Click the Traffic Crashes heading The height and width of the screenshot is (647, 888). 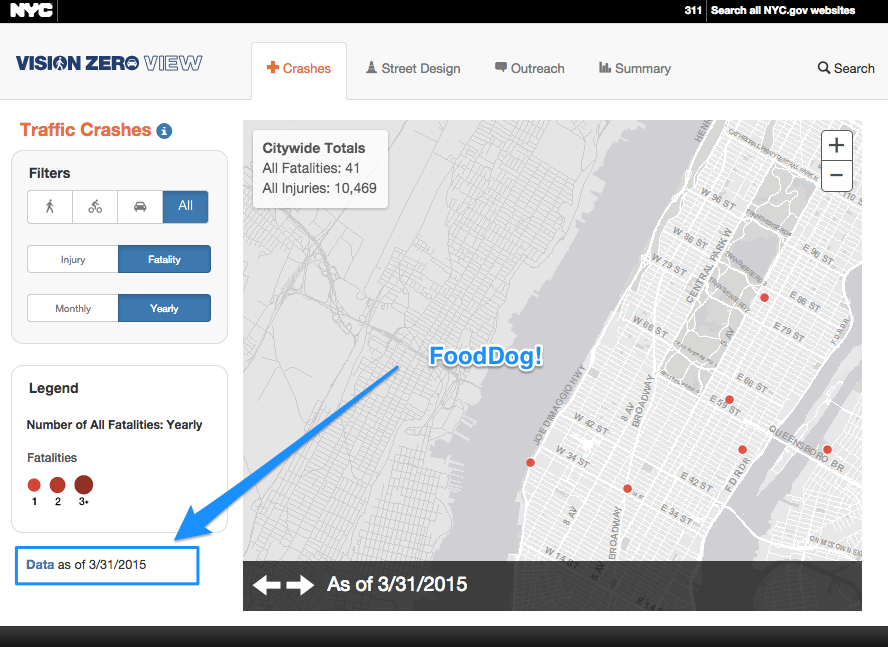[x=86, y=130]
